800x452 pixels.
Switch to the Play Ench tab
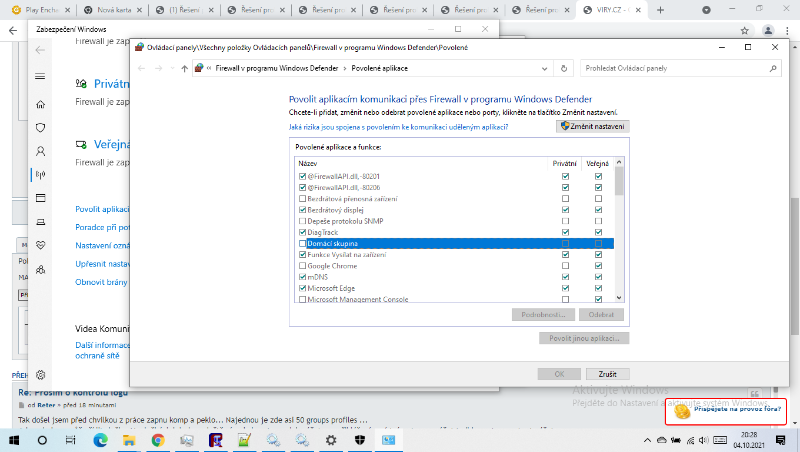pos(41,10)
